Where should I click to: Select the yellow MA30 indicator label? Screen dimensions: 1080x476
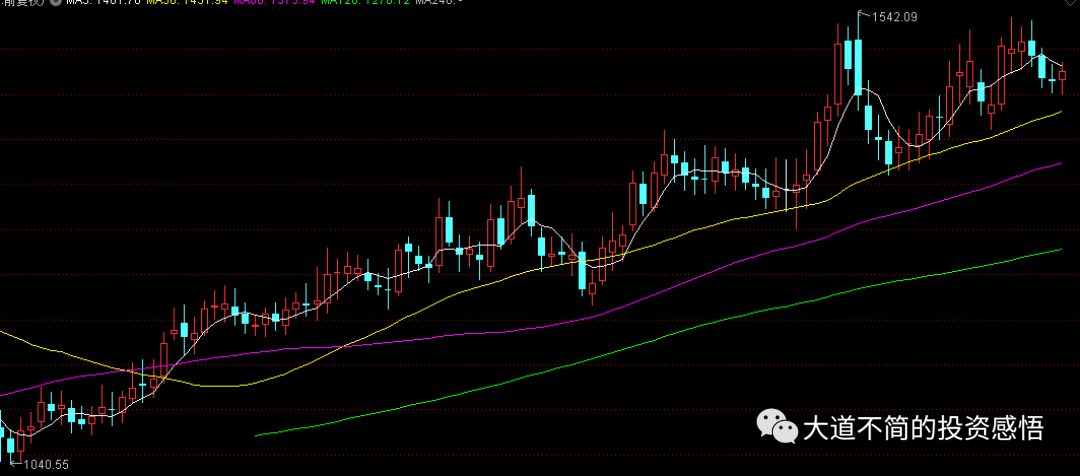[186, 2]
